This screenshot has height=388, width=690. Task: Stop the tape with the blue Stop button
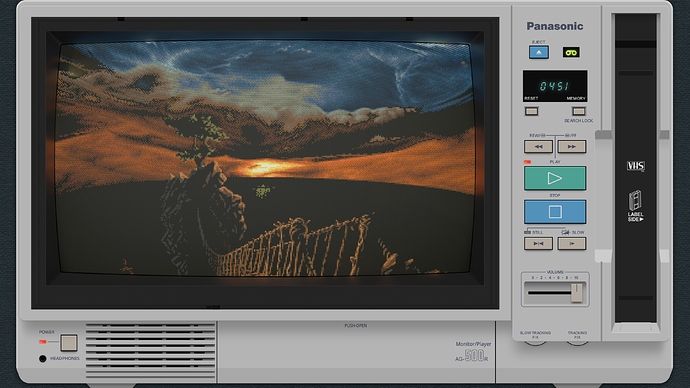click(x=555, y=212)
